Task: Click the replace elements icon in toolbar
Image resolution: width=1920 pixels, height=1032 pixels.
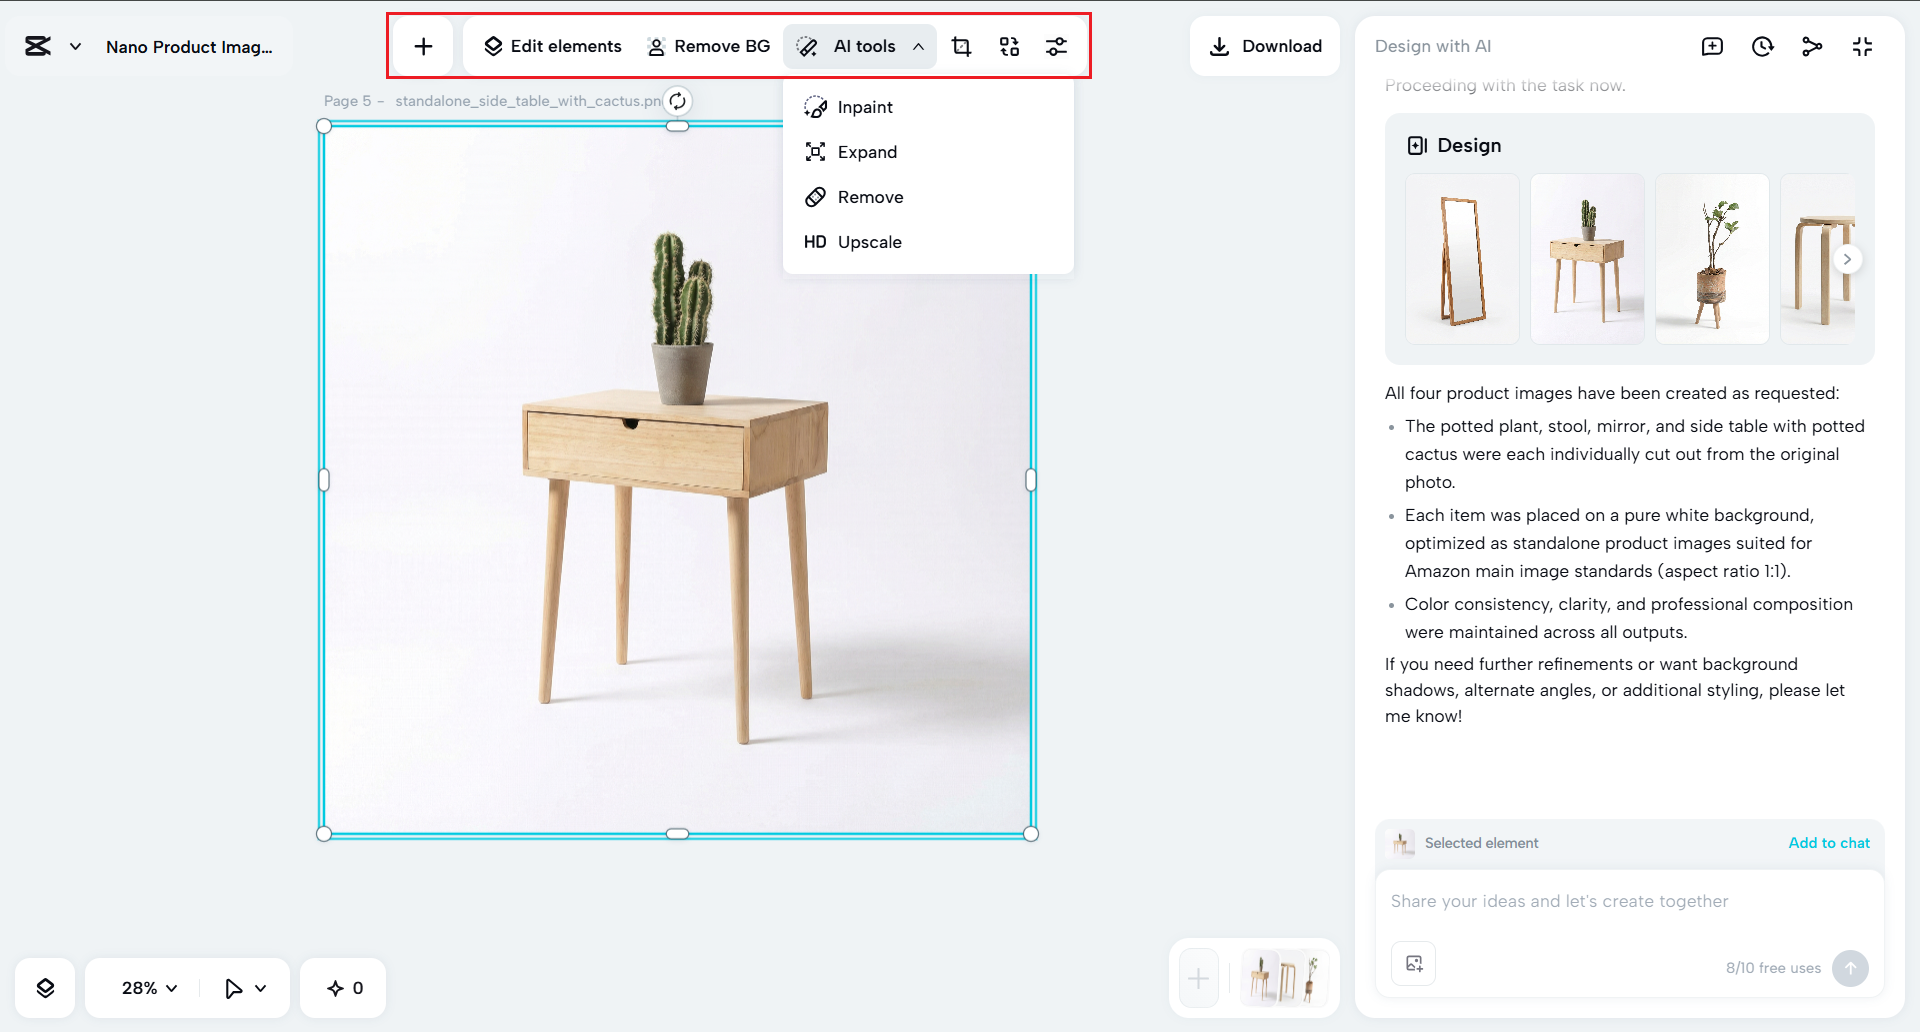Action: click(x=1009, y=46)
